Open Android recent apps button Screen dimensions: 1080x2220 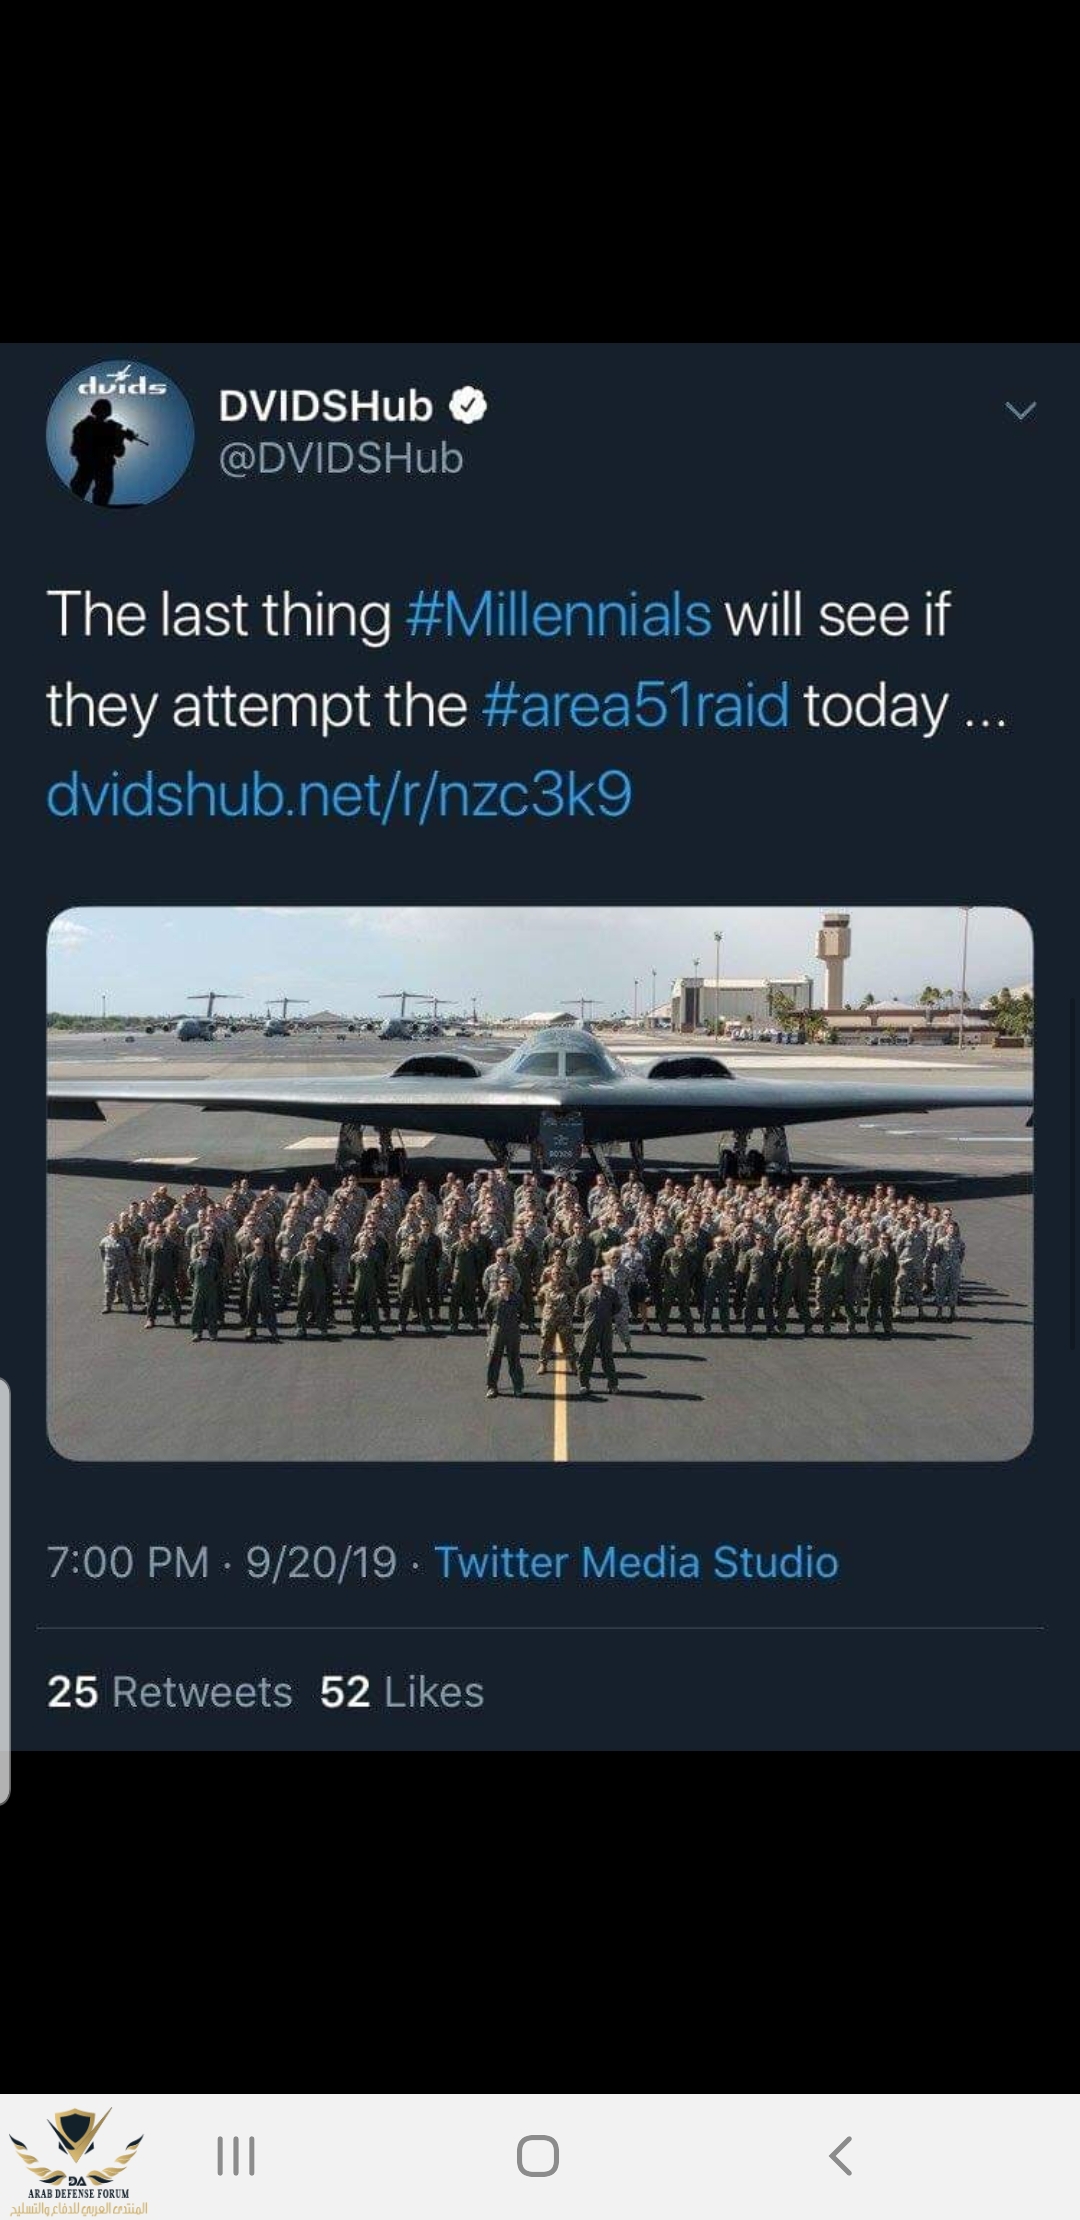236,2156
